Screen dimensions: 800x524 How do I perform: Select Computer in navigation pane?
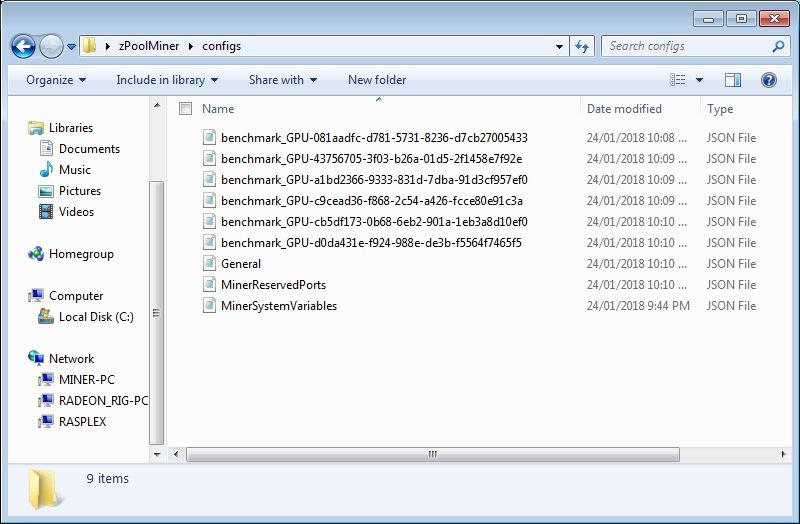[76, 295]
